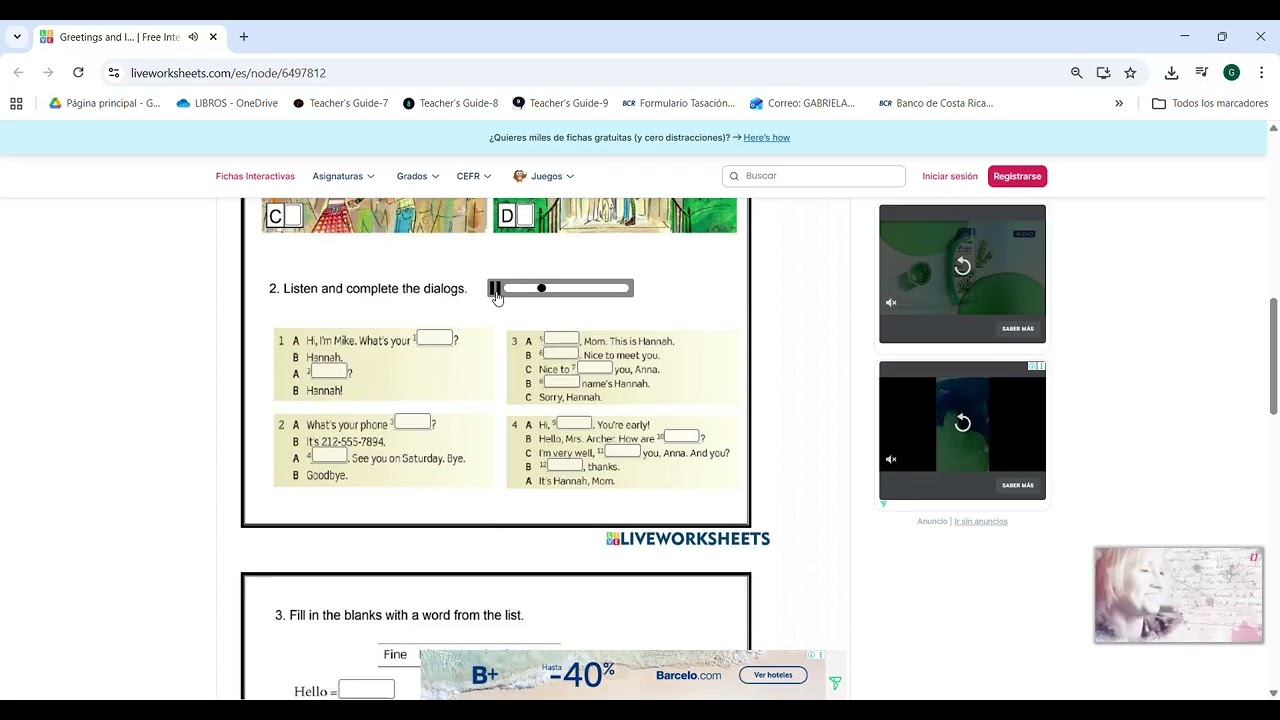Click the address bar URL
This screenshot has height=720, width=1280.
[x=228, y=73]
